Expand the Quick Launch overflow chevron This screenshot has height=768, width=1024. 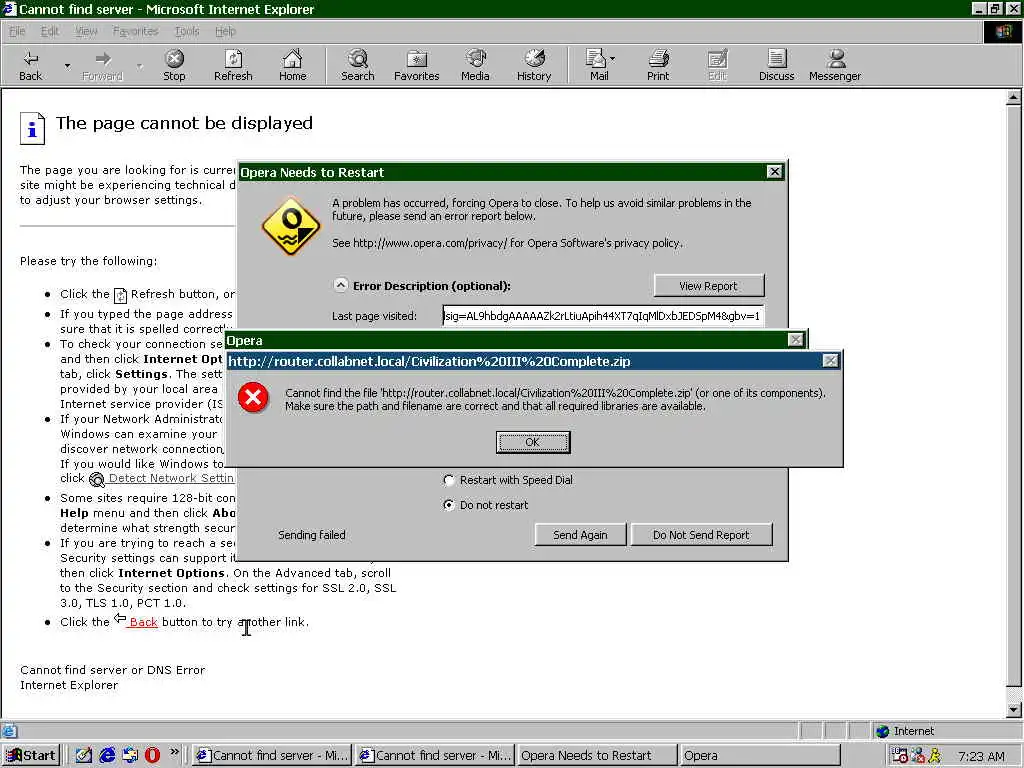(x=175, y=752)
